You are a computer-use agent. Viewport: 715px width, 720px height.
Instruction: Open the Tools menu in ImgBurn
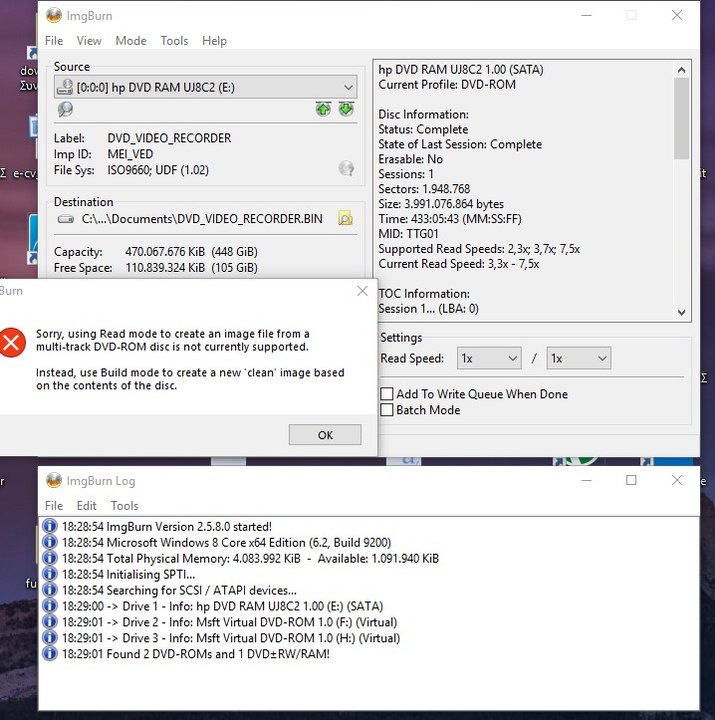tap(174, 41)
